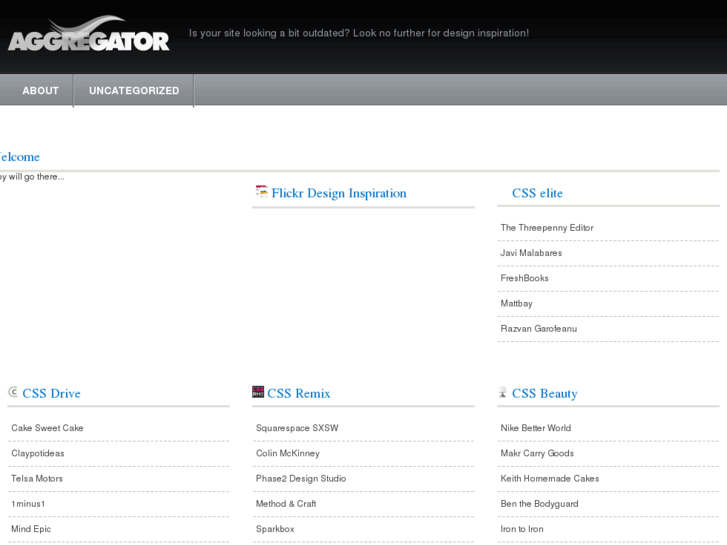Image resolution: width=727 pixels, height=545 pixels.
Task: Open the Javi Malabares entry
Action: pyautogui.click(x=531, y=253)
